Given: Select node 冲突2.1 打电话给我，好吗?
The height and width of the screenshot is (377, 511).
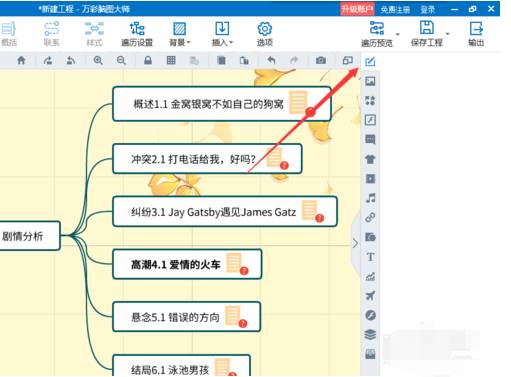Looking at the screenshot, I should tap(207, 159).
